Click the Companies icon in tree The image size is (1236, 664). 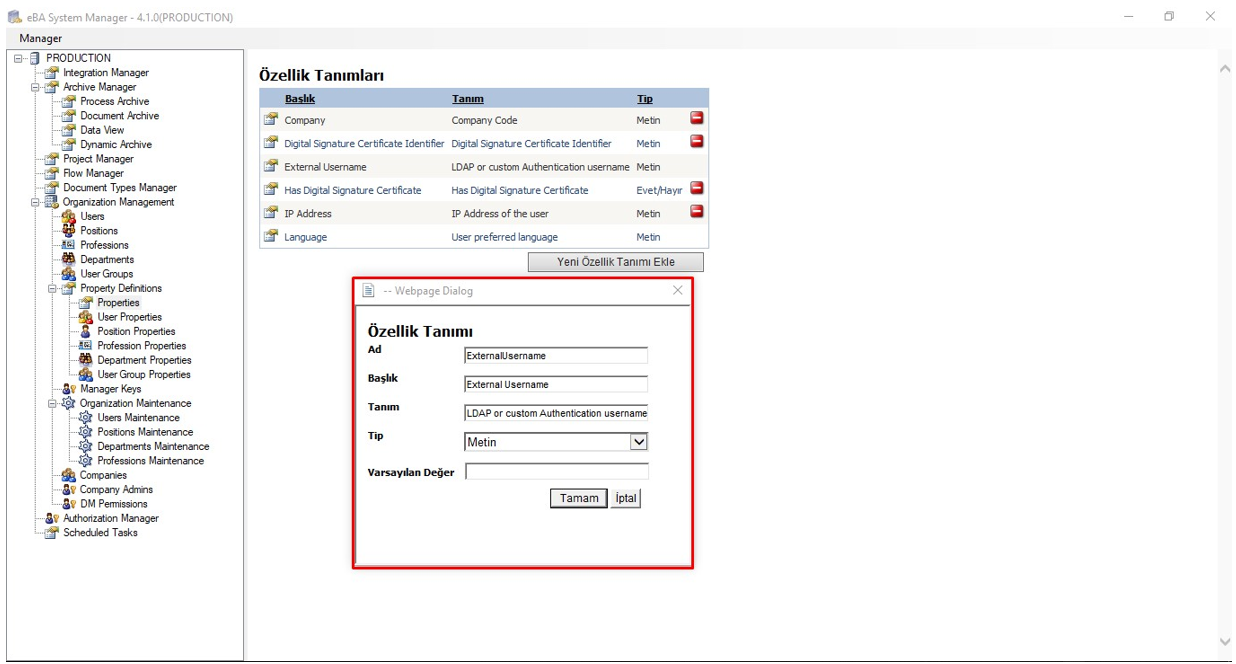point(68,476)
